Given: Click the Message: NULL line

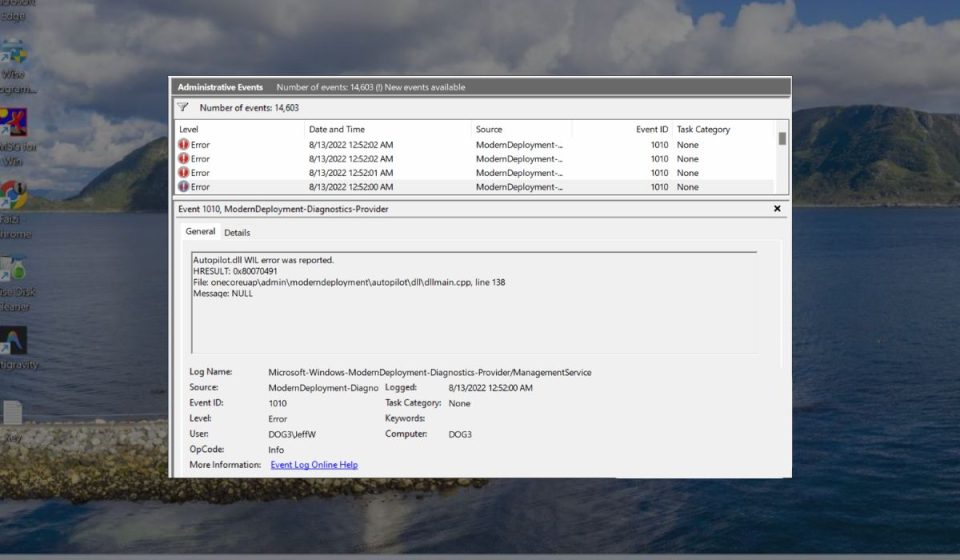Looking at the screenshot, I should tap(223, 294).
